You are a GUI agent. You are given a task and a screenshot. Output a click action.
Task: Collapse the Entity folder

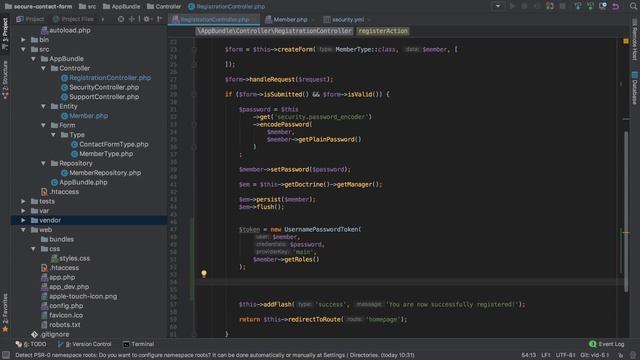[x=43, y=106]
